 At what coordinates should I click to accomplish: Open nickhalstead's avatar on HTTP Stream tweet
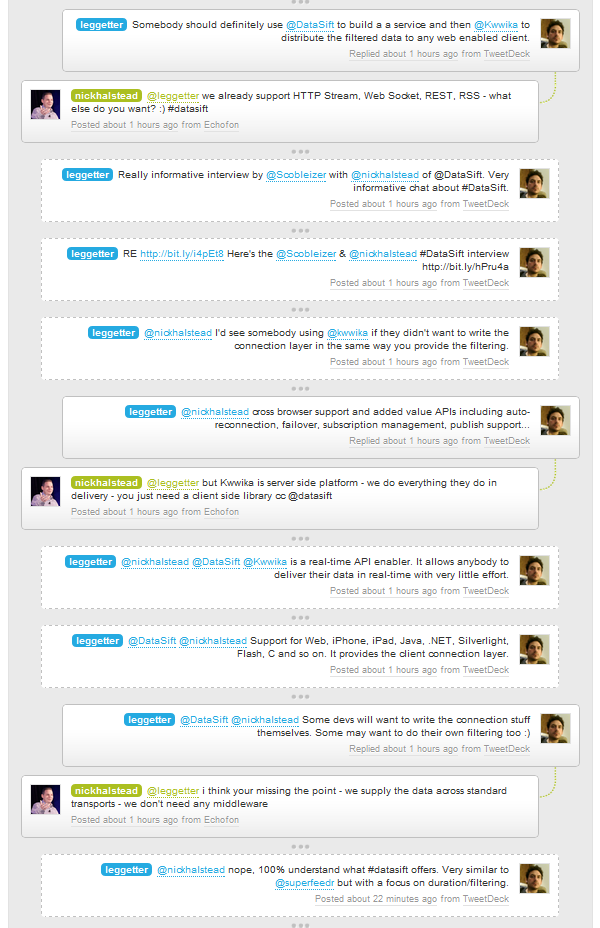46,105
